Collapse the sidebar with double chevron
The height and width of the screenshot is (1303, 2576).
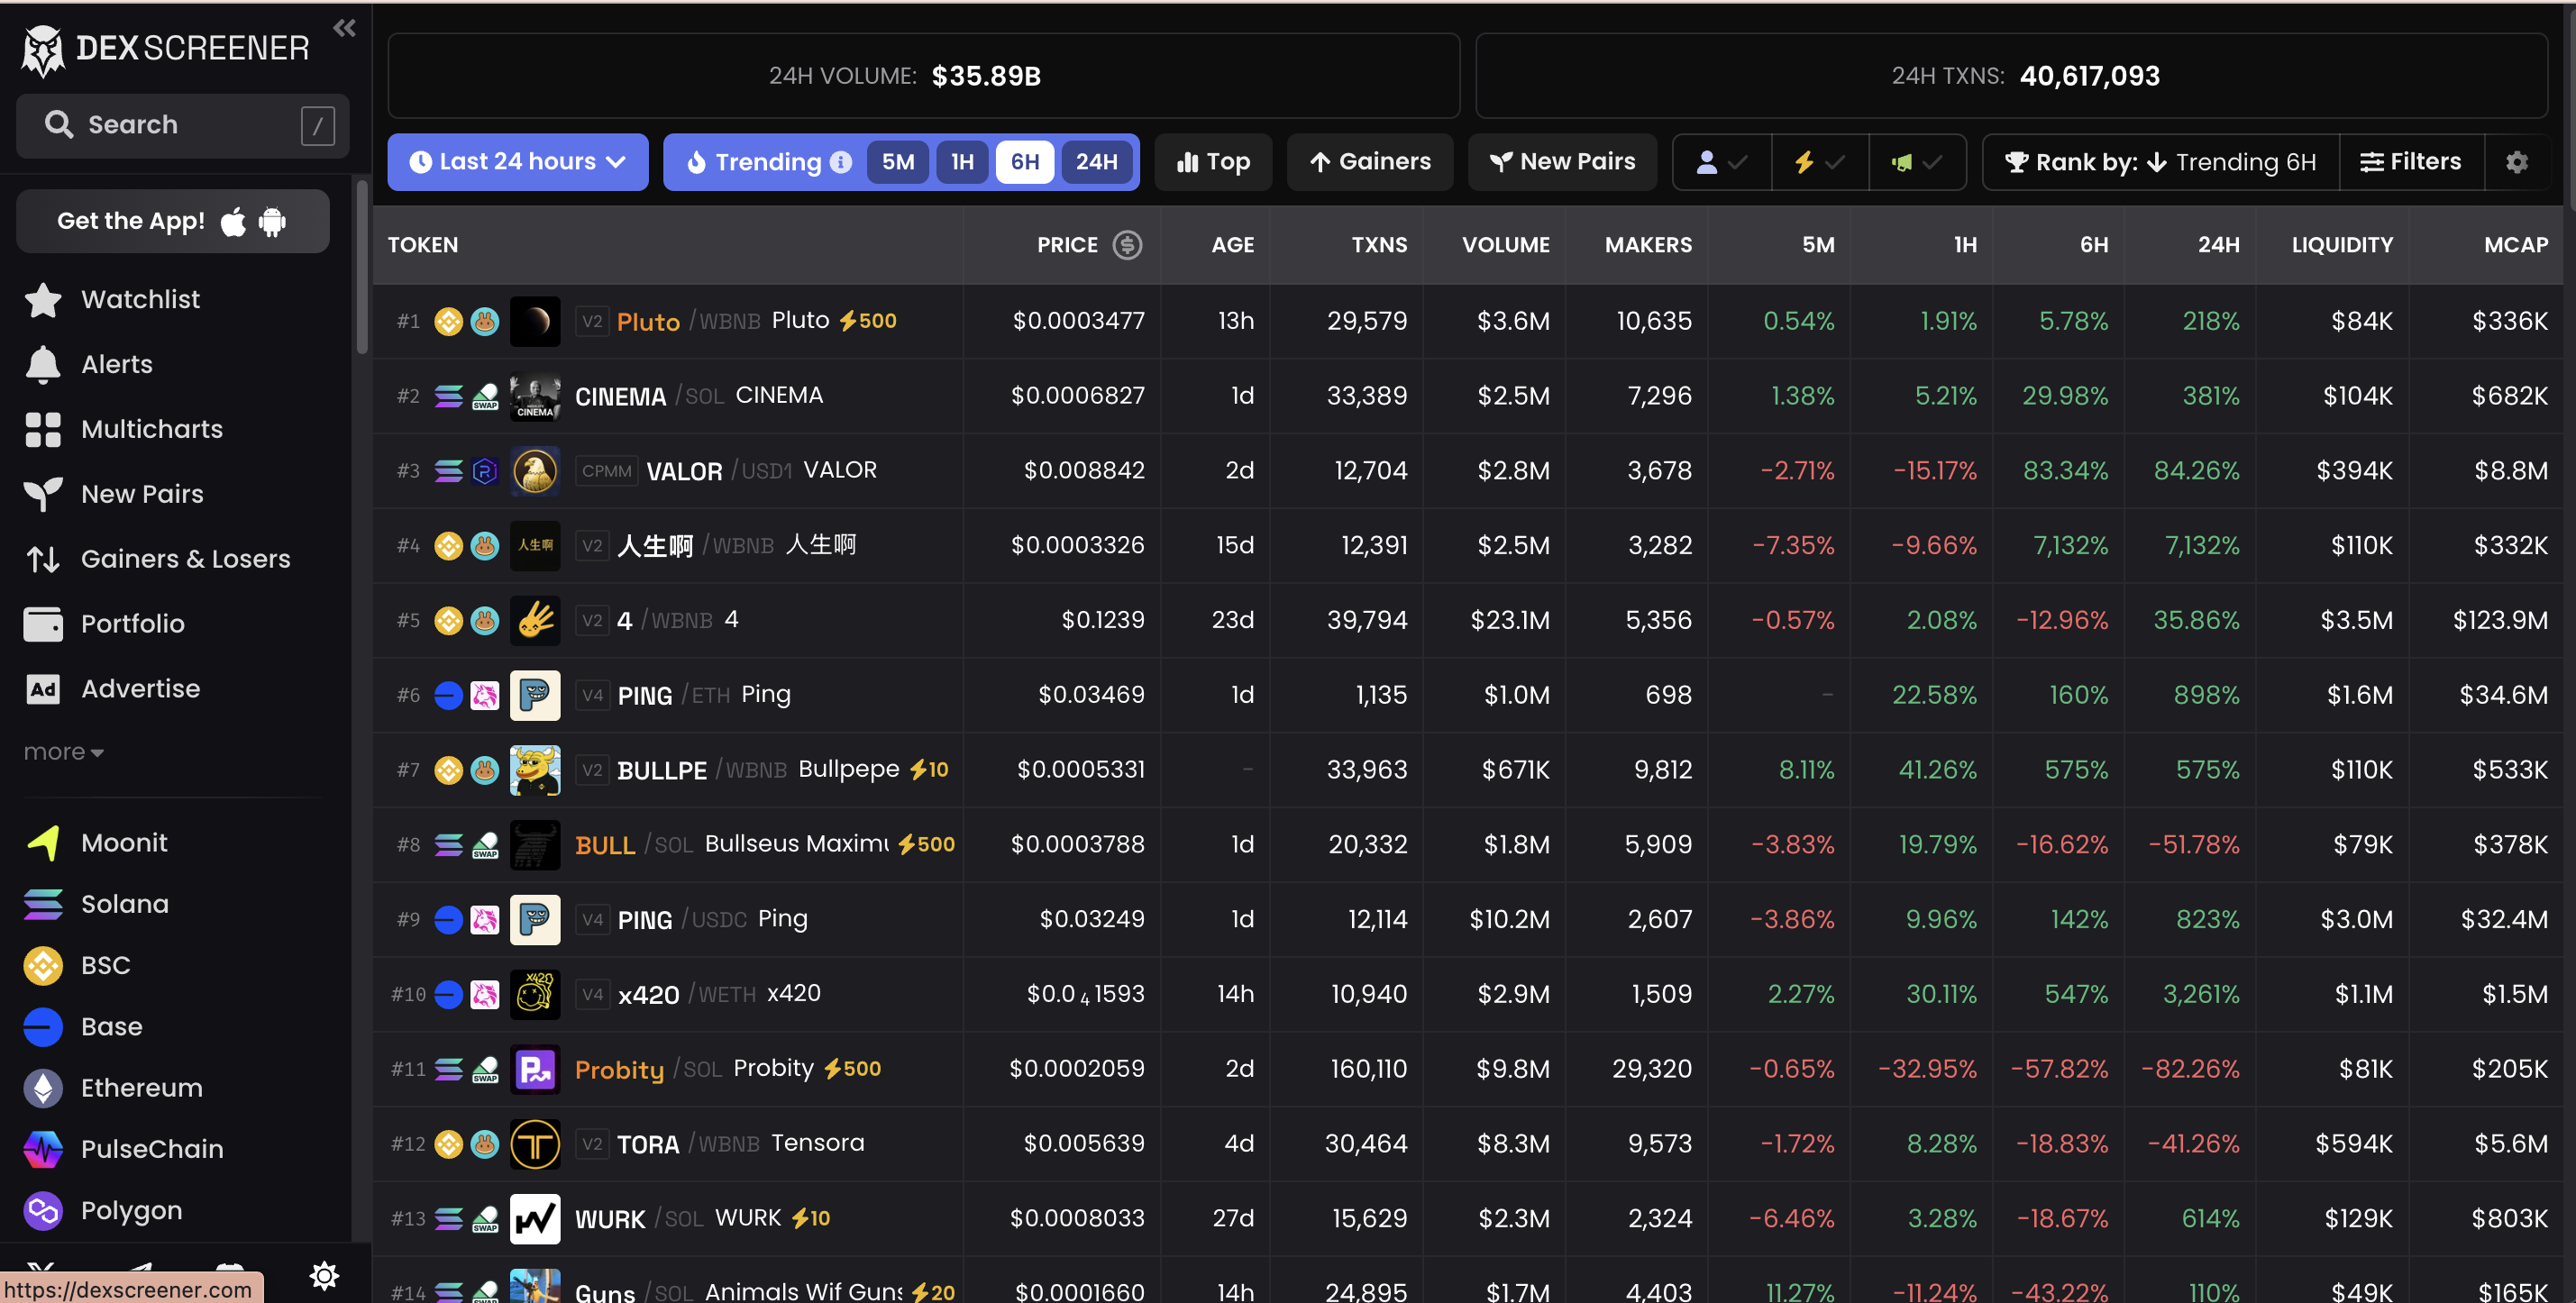click(x=344, y=28)
